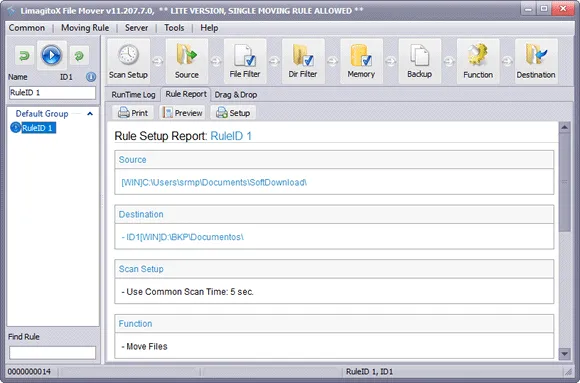Click the Source section header

pos(334,160)
